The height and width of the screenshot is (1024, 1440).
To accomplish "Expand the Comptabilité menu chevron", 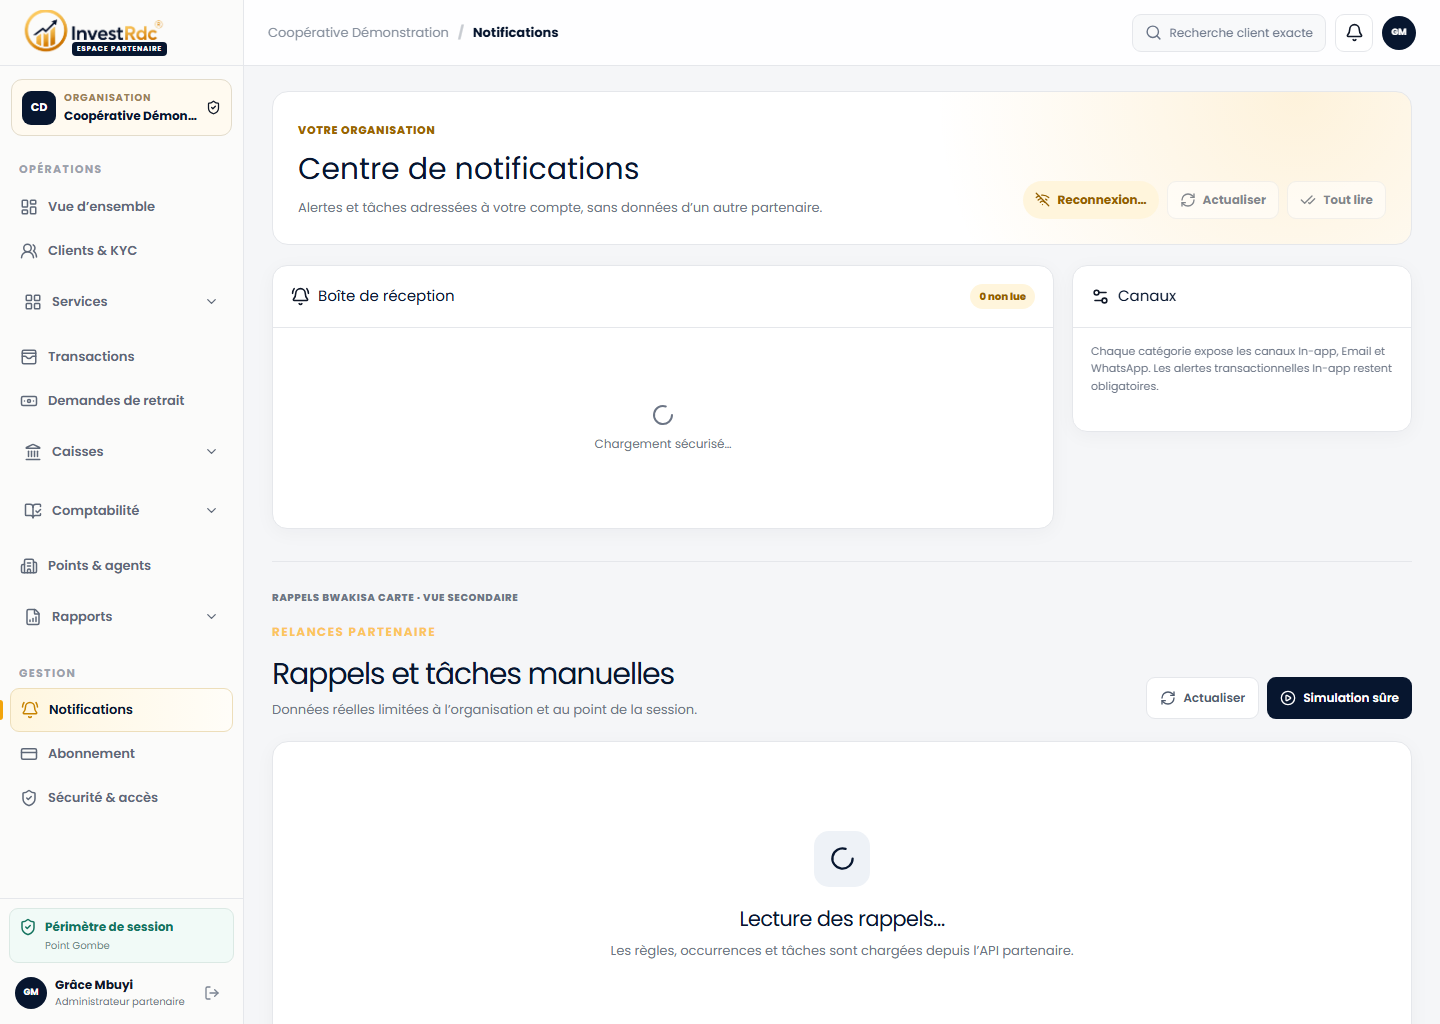I will pyautogui.click(x=211, y=511).
